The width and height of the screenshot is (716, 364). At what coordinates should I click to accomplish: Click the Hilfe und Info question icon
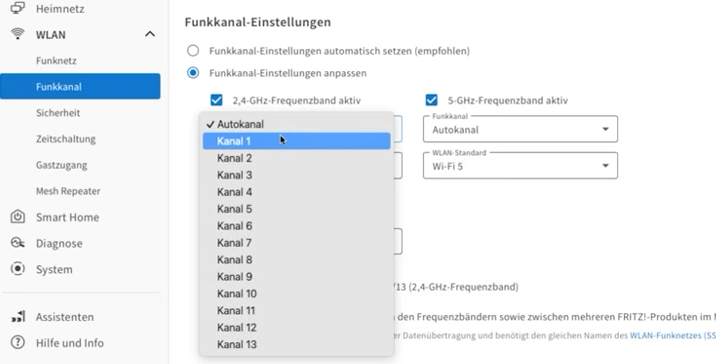pos(17,342)
